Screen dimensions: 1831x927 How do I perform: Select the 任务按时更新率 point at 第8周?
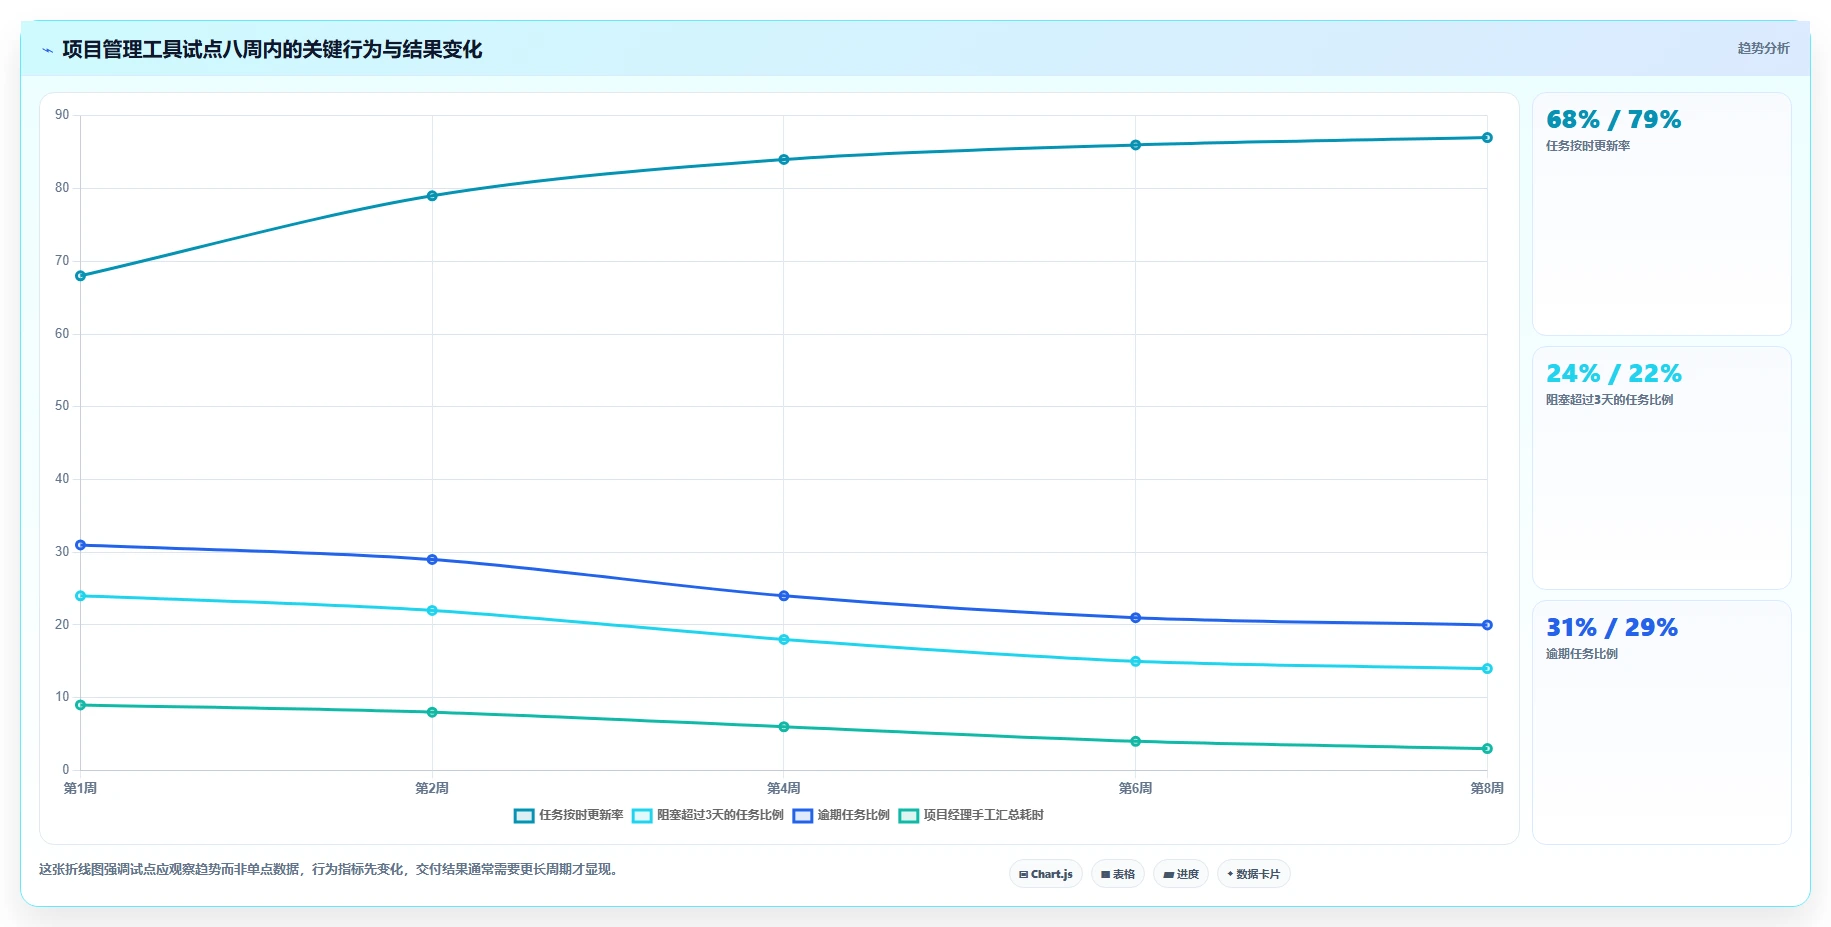1487,138
